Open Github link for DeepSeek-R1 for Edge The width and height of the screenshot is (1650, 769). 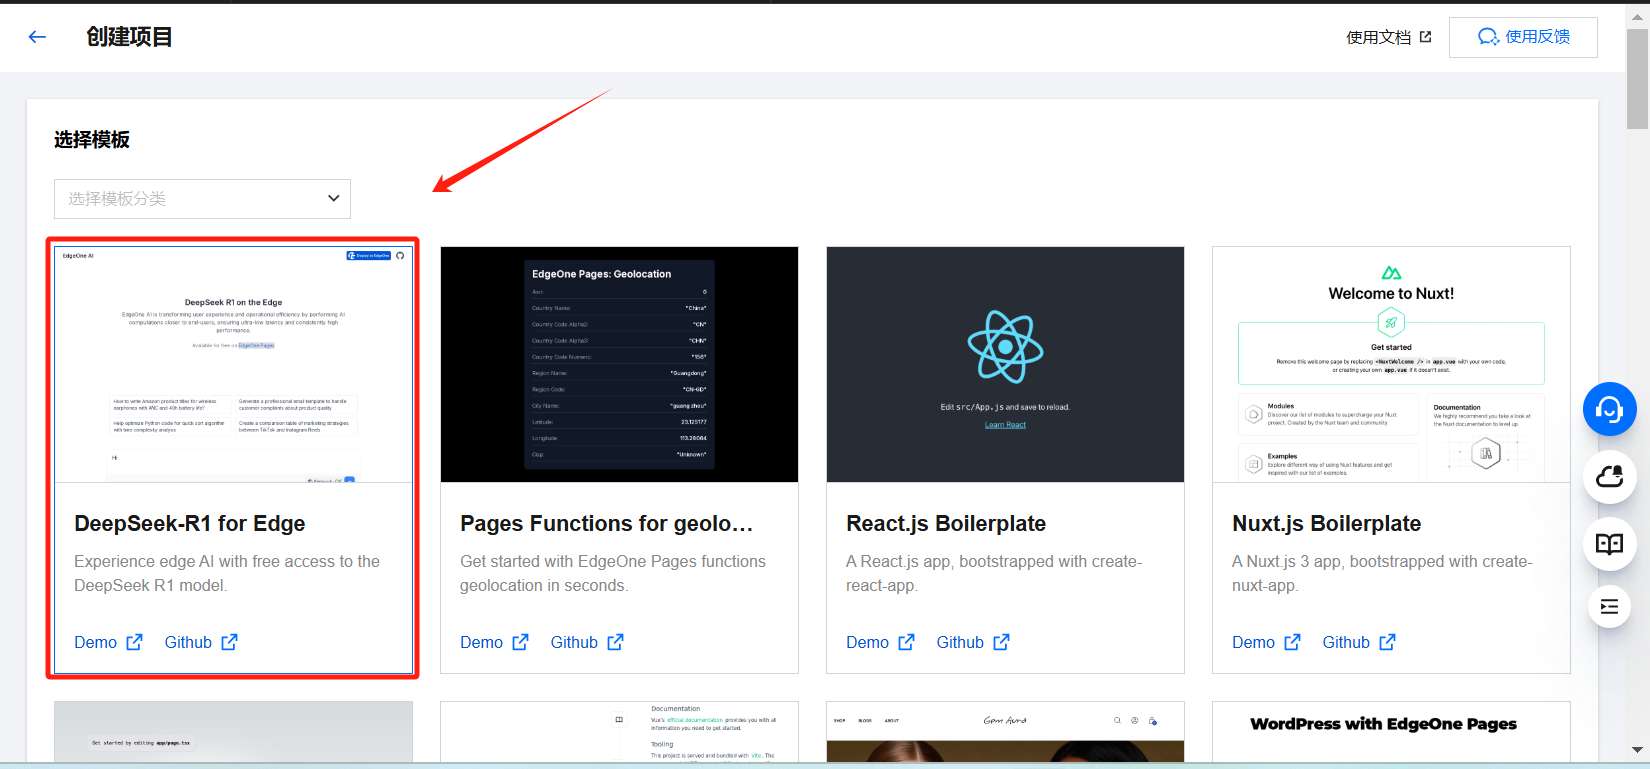(x=188, y=642)
